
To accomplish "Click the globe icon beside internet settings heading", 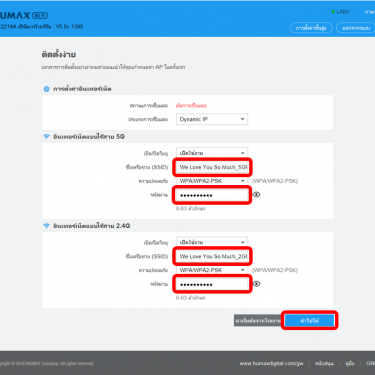I will pos(47,89).
